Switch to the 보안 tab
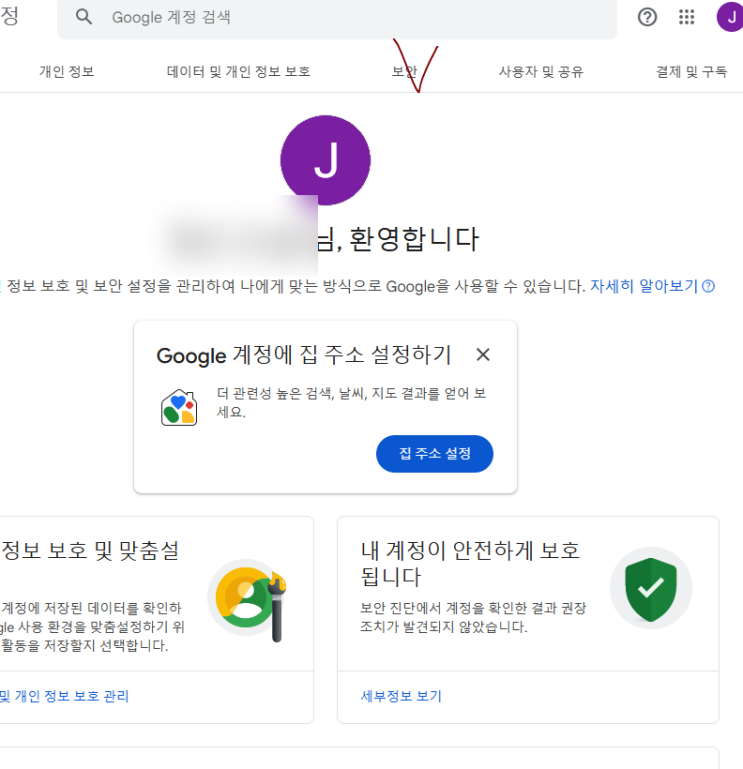743x769 pixels. pos(405,72)
